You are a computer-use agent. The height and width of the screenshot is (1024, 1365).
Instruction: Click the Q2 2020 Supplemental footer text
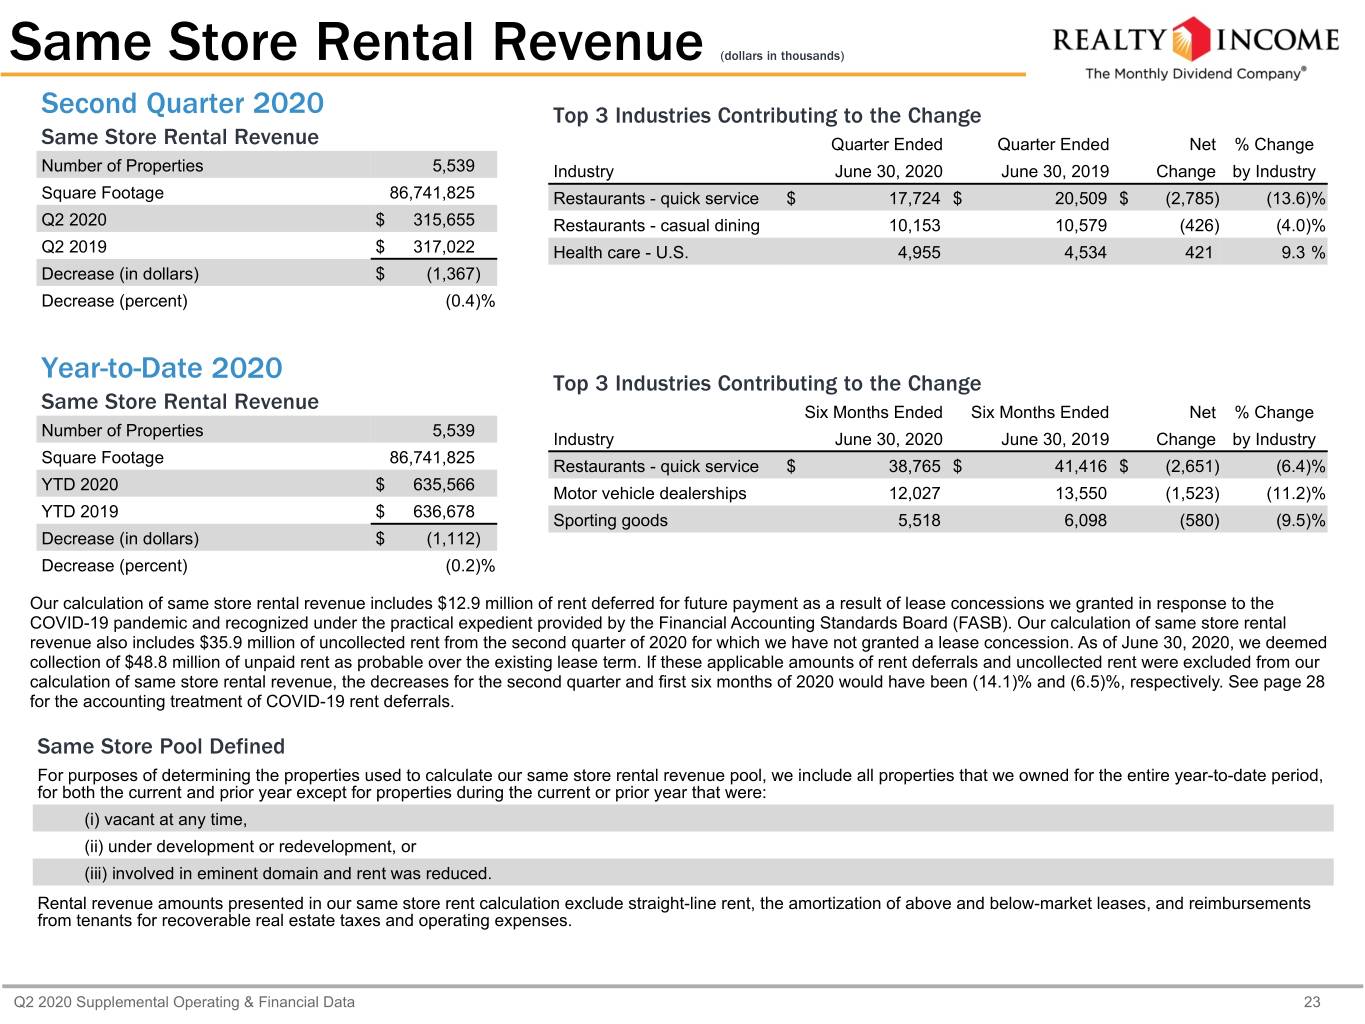(184, 1002)
